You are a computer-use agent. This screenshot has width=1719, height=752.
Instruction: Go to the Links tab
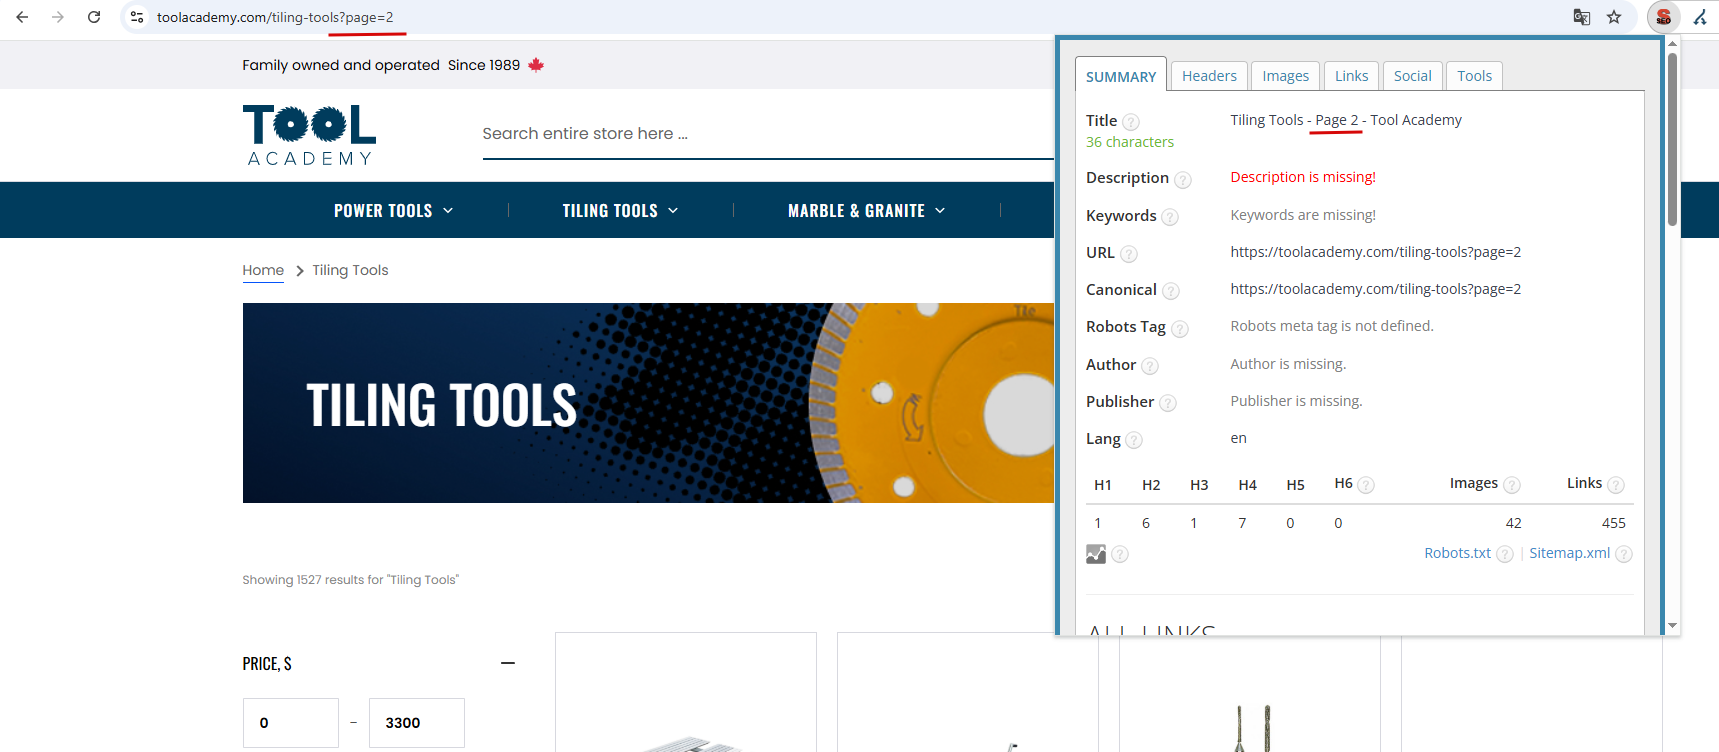[x=1351, y=76]
